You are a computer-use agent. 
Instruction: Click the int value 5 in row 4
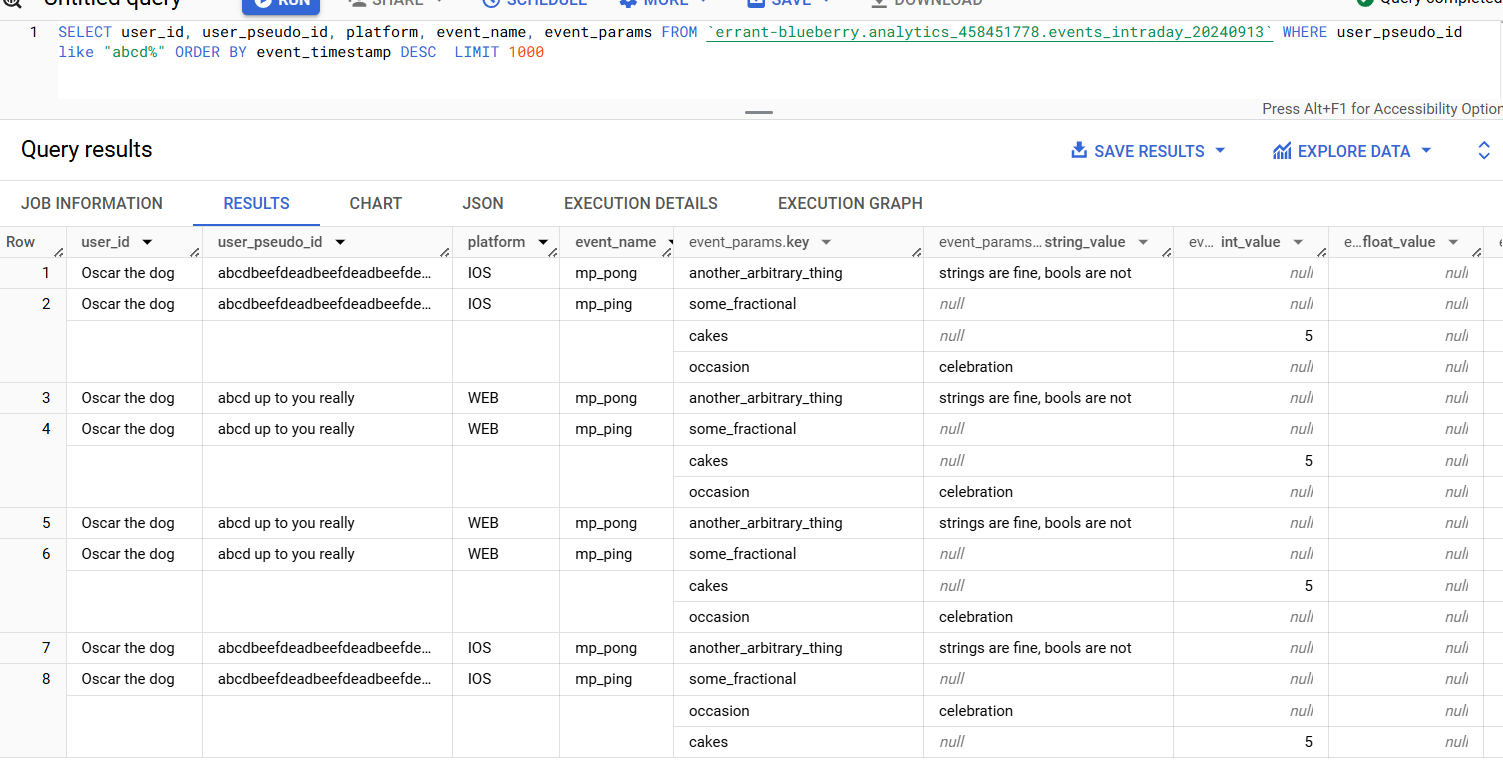click(1308, 461)
